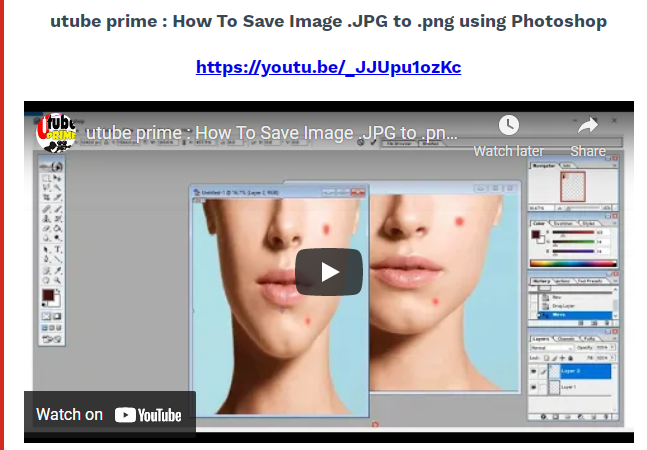Click the page heading about saving JPG to png
The width and height of the screenshot is (647, 450).
click(328, 21)
